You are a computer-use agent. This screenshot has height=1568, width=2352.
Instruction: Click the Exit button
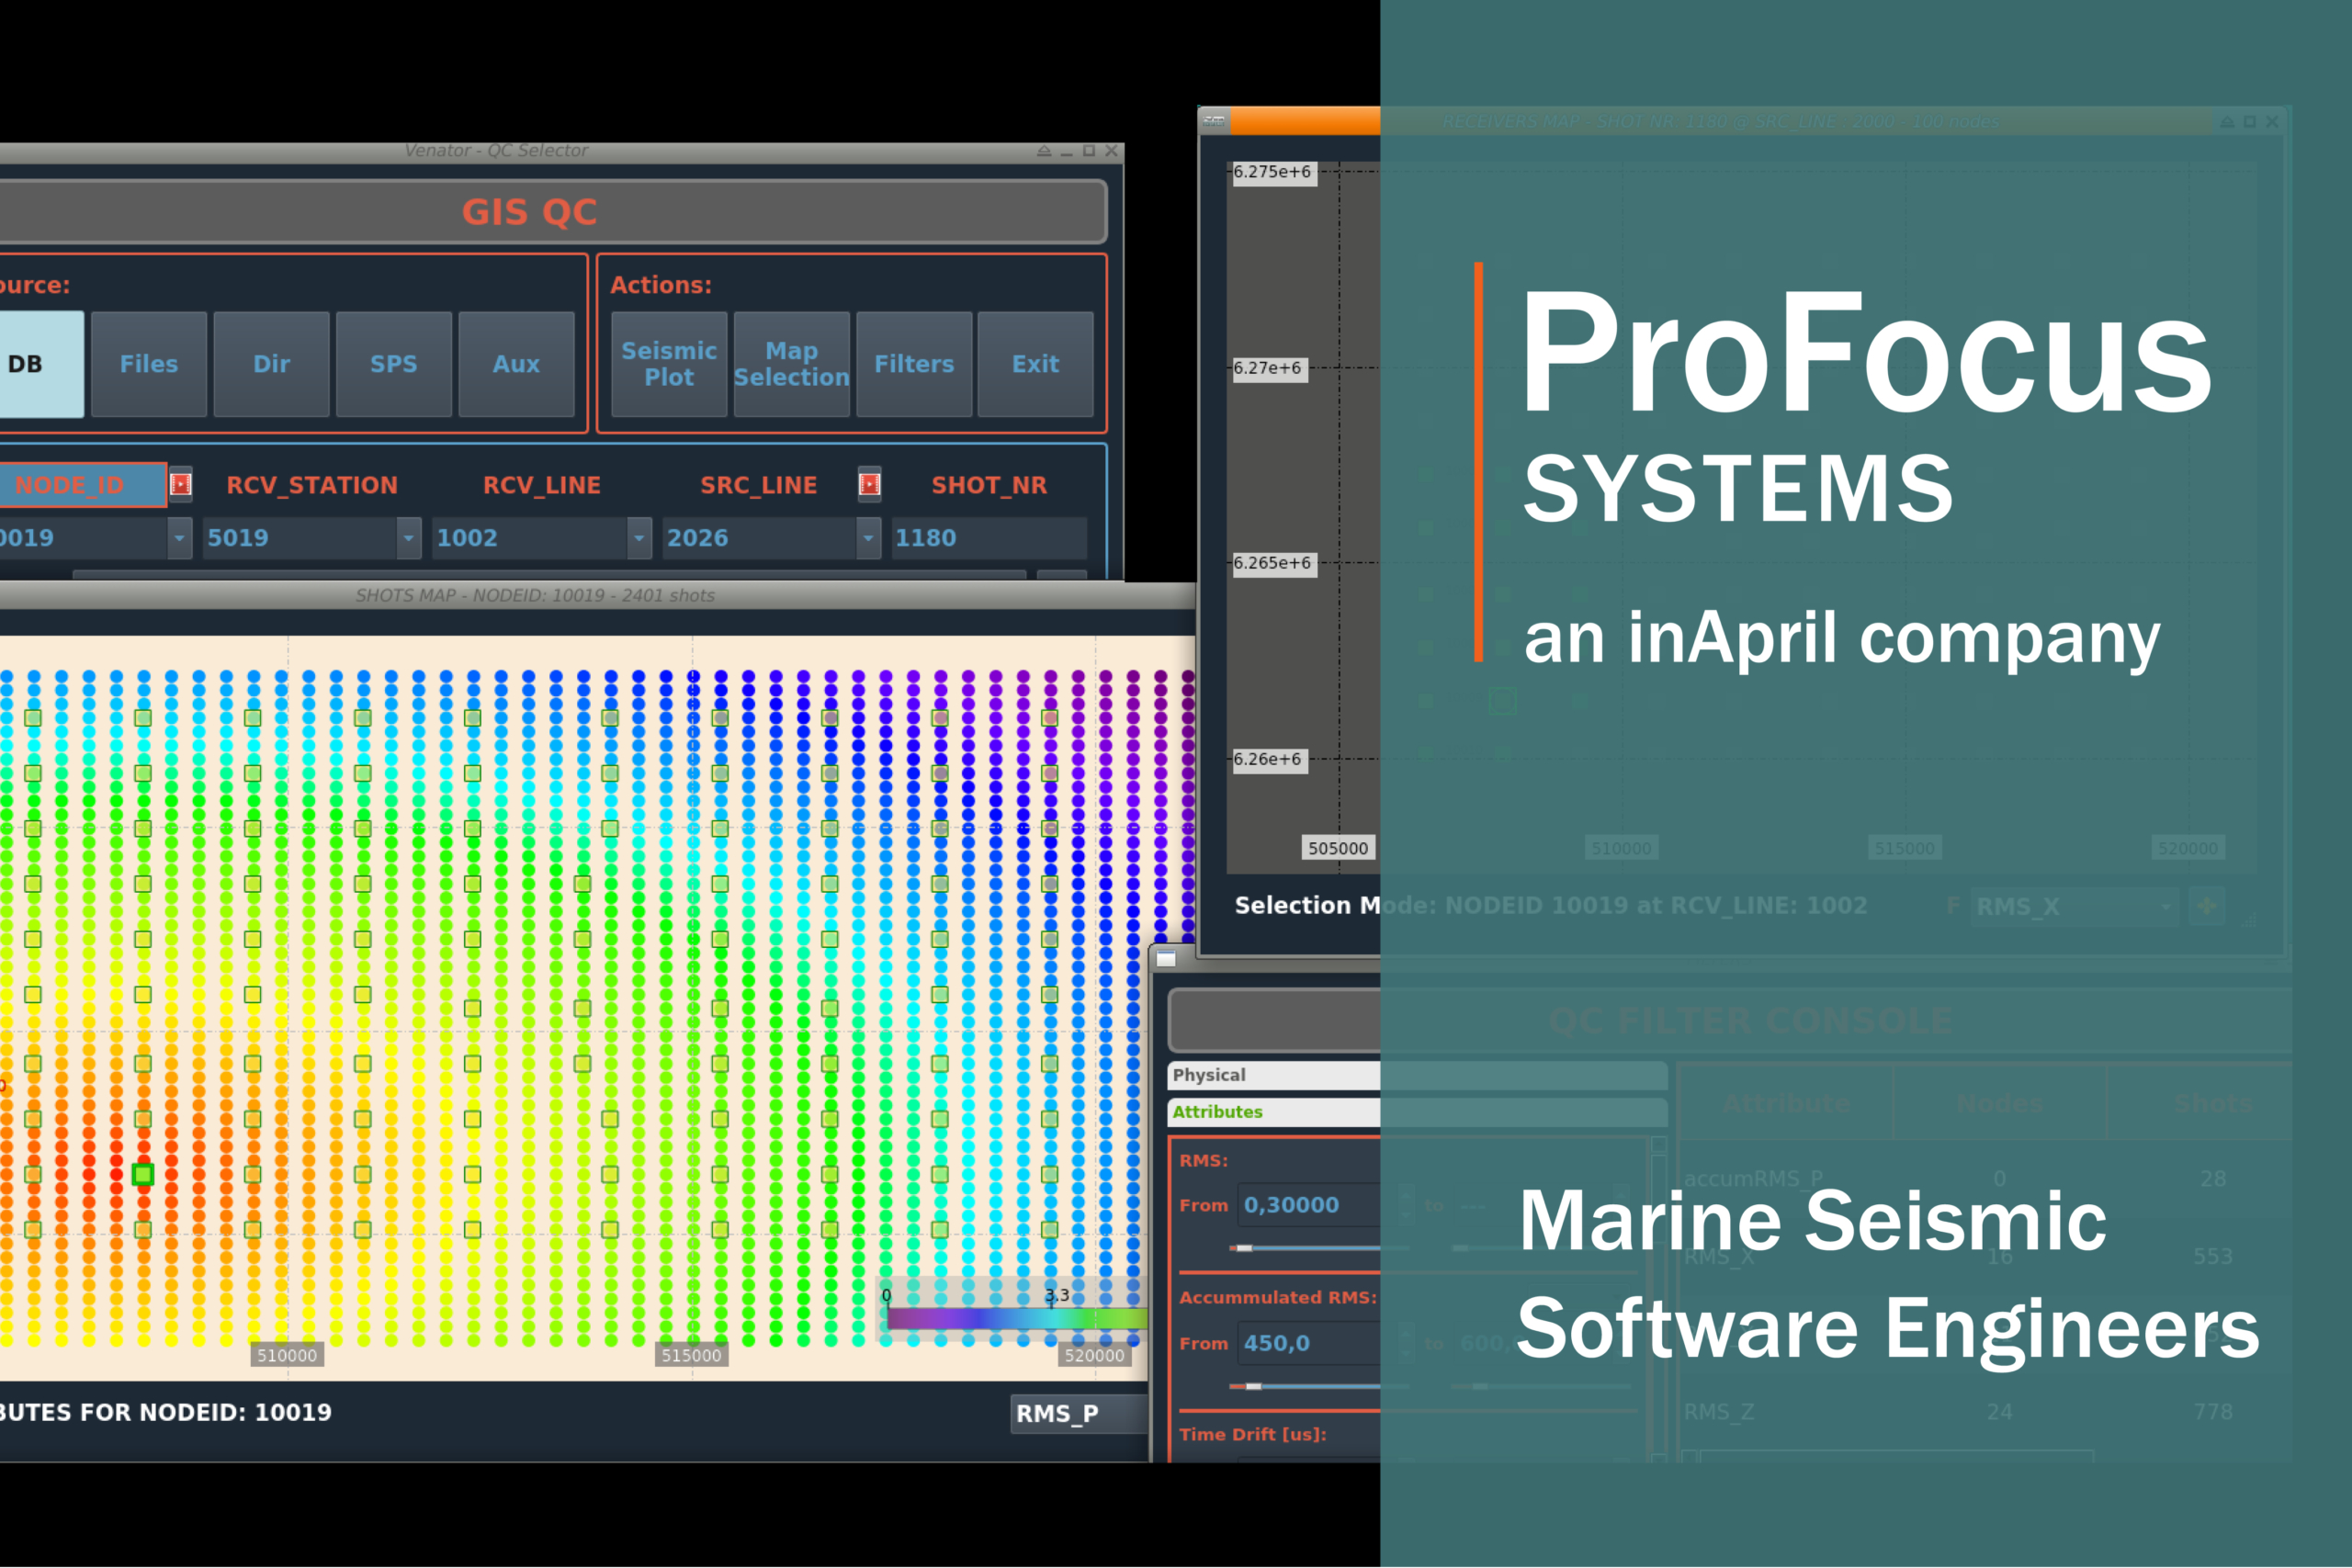[1035, 364]
